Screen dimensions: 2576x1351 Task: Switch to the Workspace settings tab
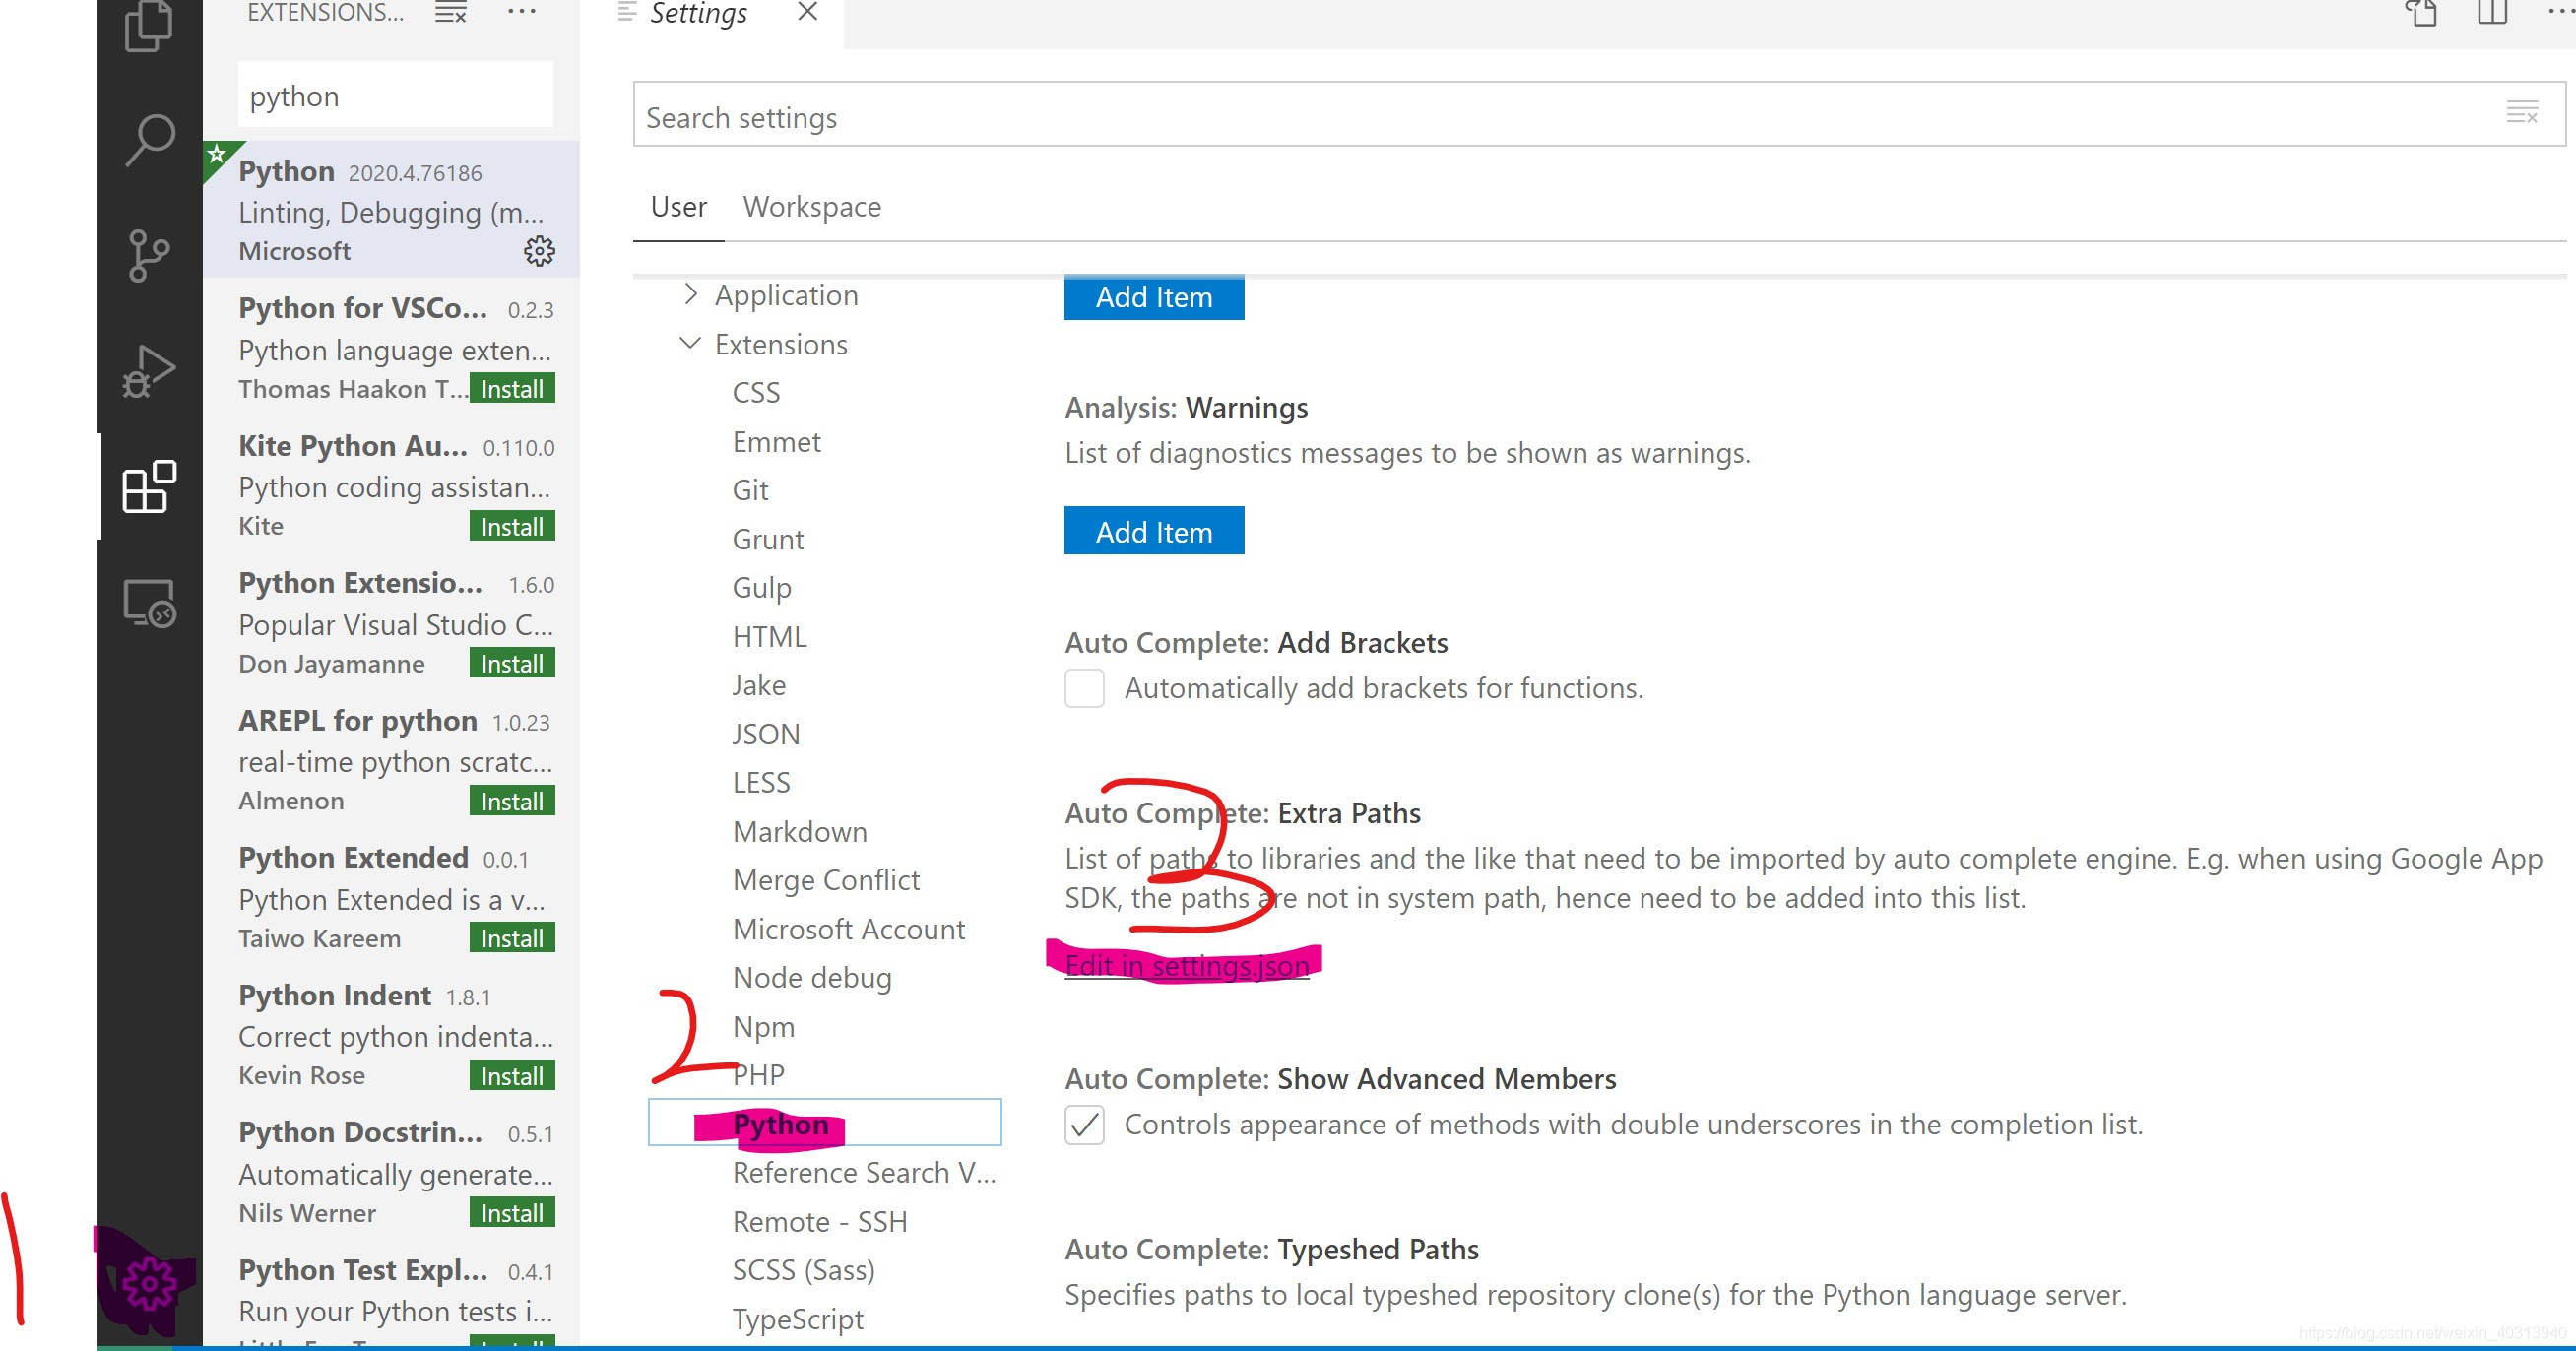(812, 207)
